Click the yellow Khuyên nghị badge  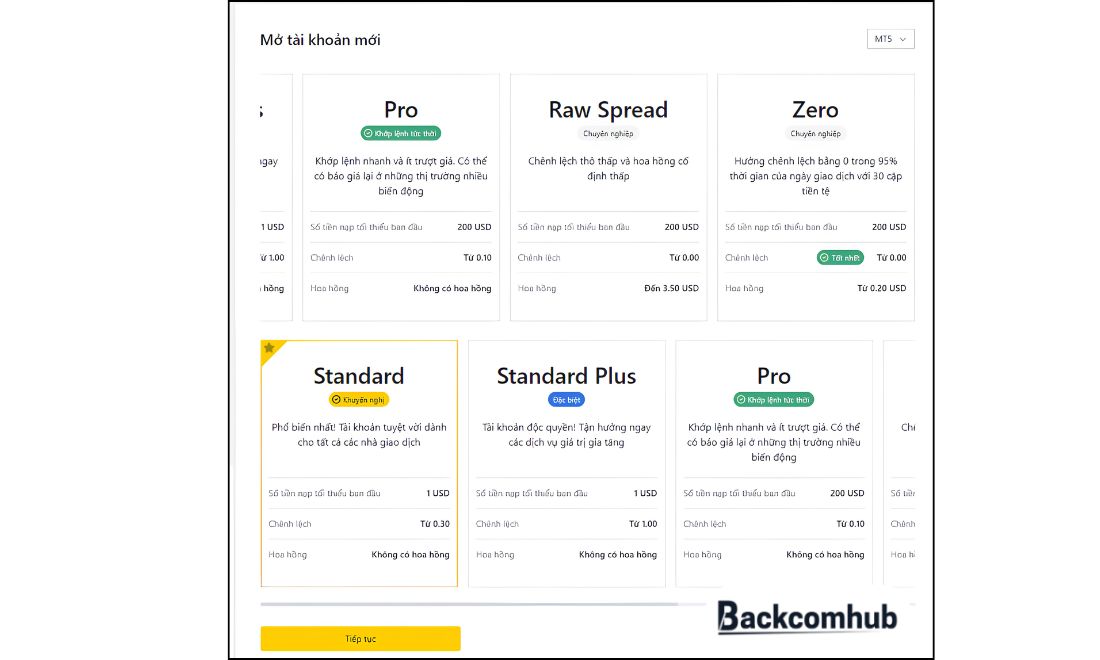[358, 400]
